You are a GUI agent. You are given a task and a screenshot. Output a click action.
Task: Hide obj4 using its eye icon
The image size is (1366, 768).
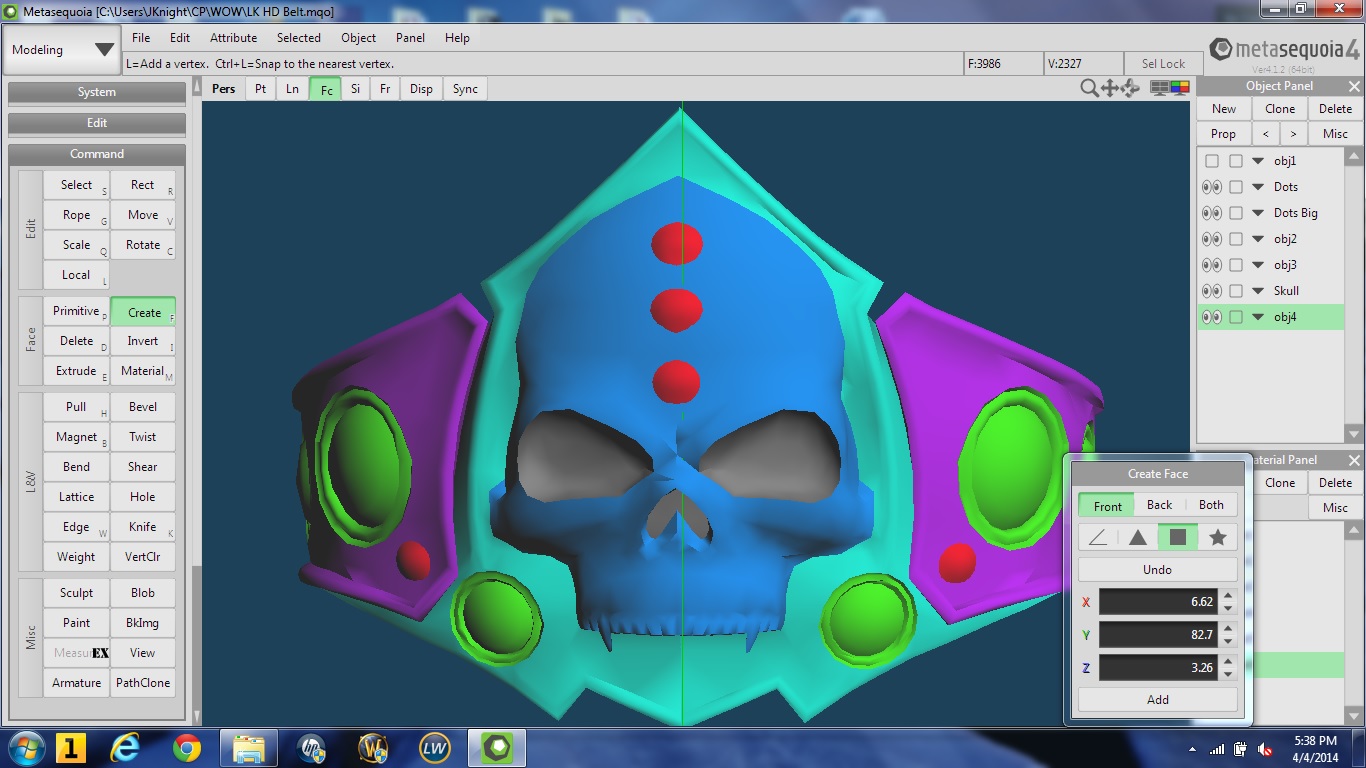pyautogui.click(x=1212, y=317)
